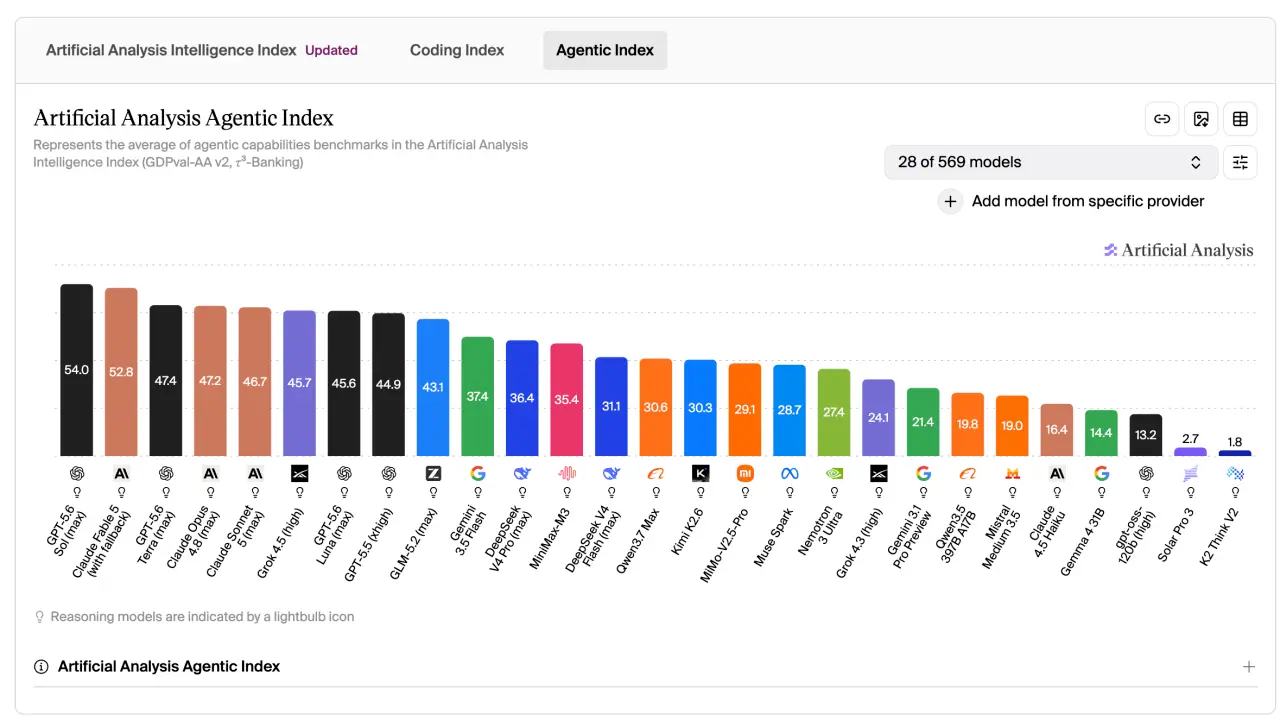Click the 14.4 value on Gemma 4 31B
This screenshot has width=1280, height=721.
(1101, 433)
